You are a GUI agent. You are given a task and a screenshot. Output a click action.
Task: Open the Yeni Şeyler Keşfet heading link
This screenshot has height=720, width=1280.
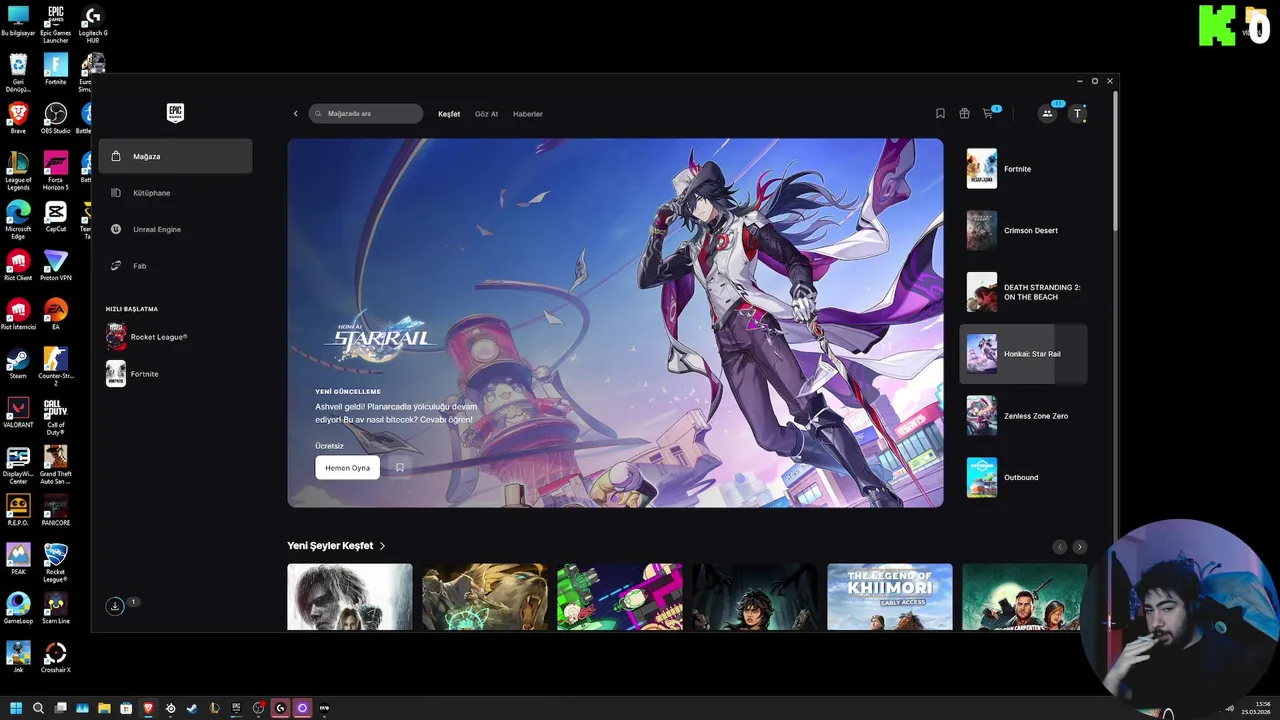coord(336,546)
